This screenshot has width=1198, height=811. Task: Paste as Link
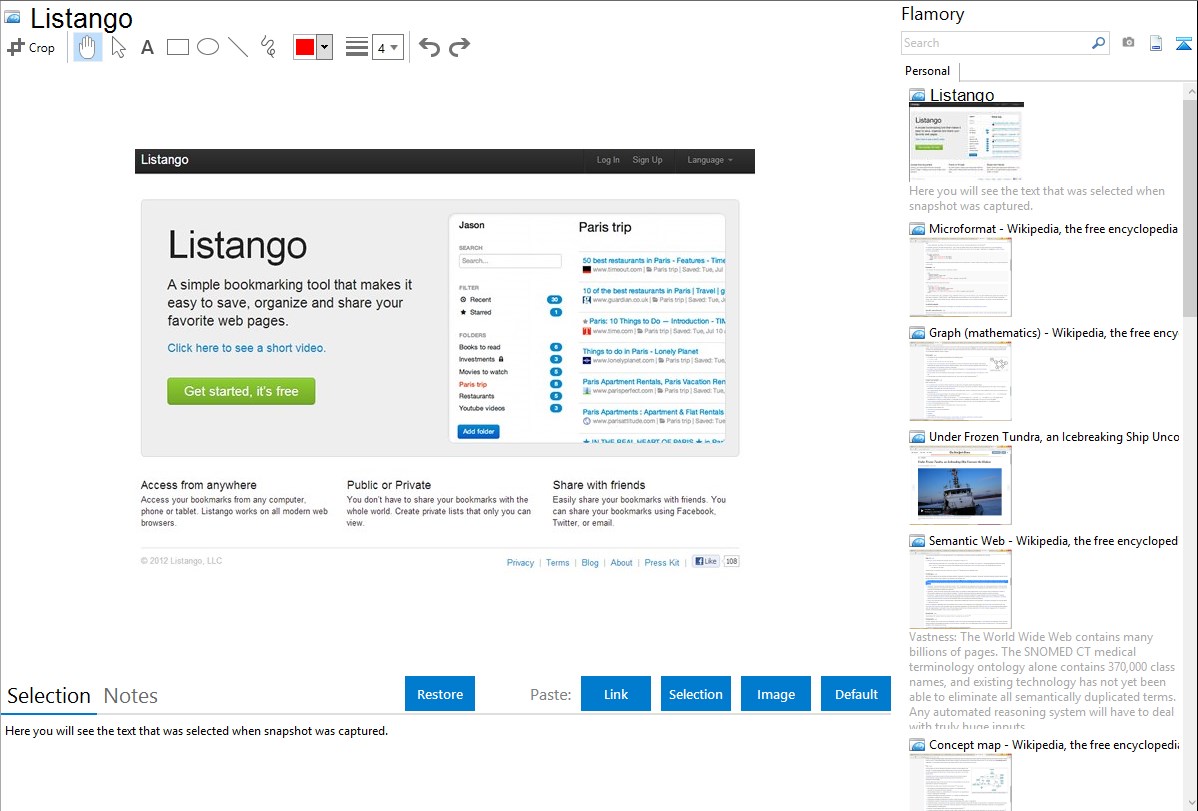[x=616, y=694]
